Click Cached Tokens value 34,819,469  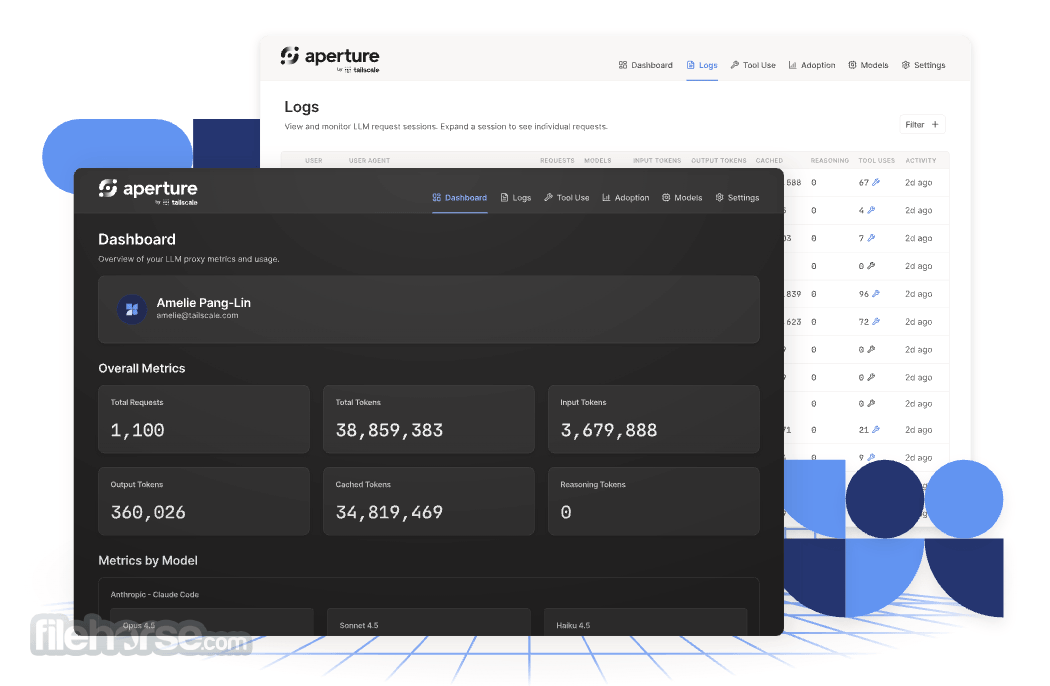tap(389, 512)
